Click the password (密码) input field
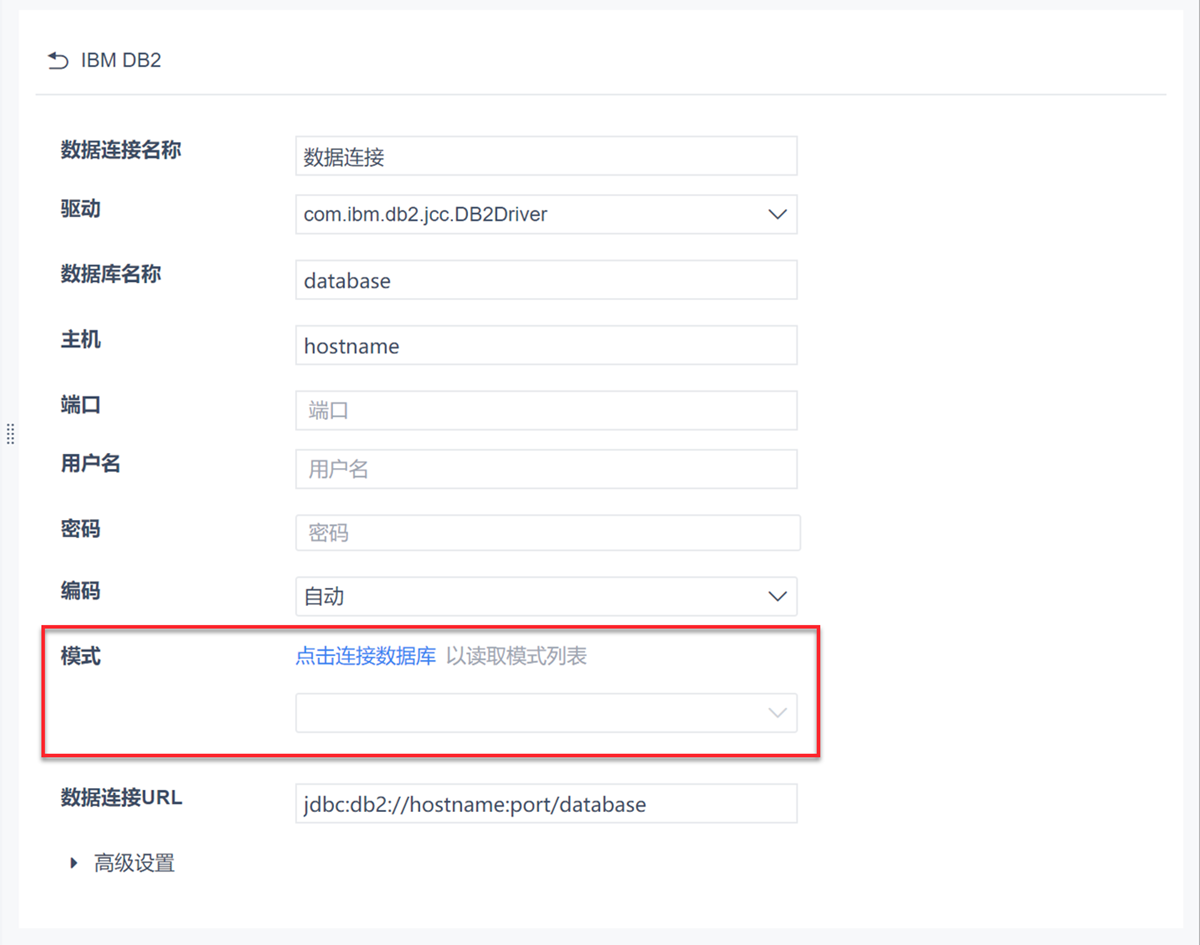 pos(548,533)
